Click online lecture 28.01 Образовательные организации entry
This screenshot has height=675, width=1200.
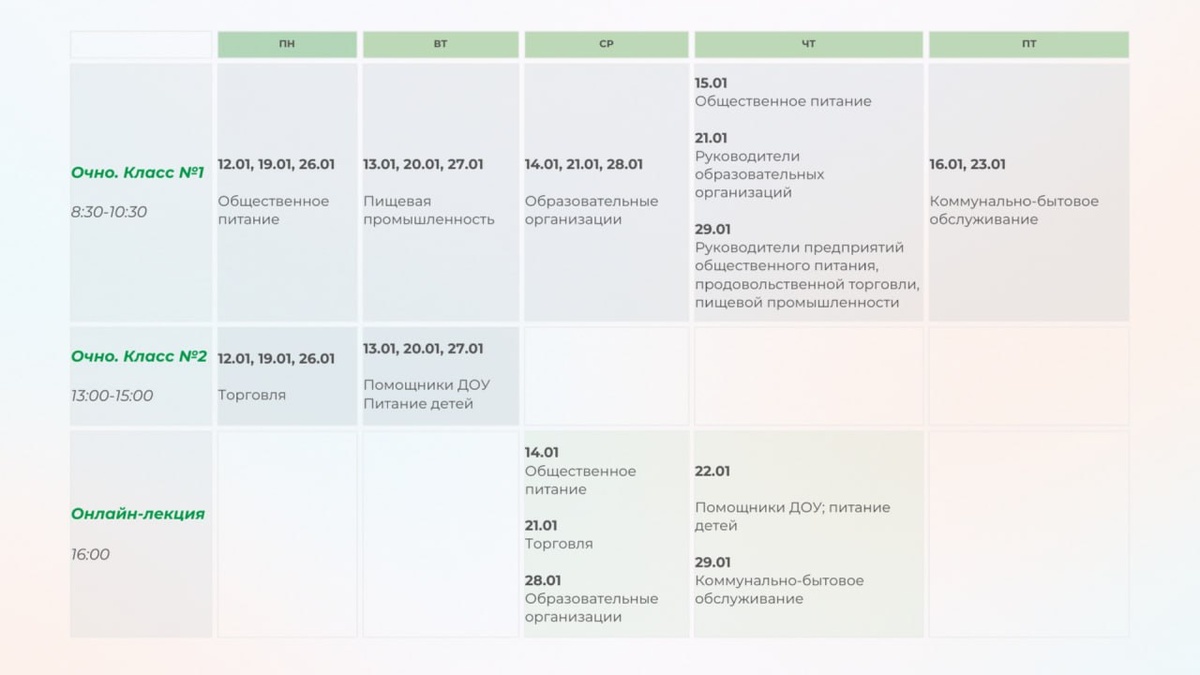(591, 599)
